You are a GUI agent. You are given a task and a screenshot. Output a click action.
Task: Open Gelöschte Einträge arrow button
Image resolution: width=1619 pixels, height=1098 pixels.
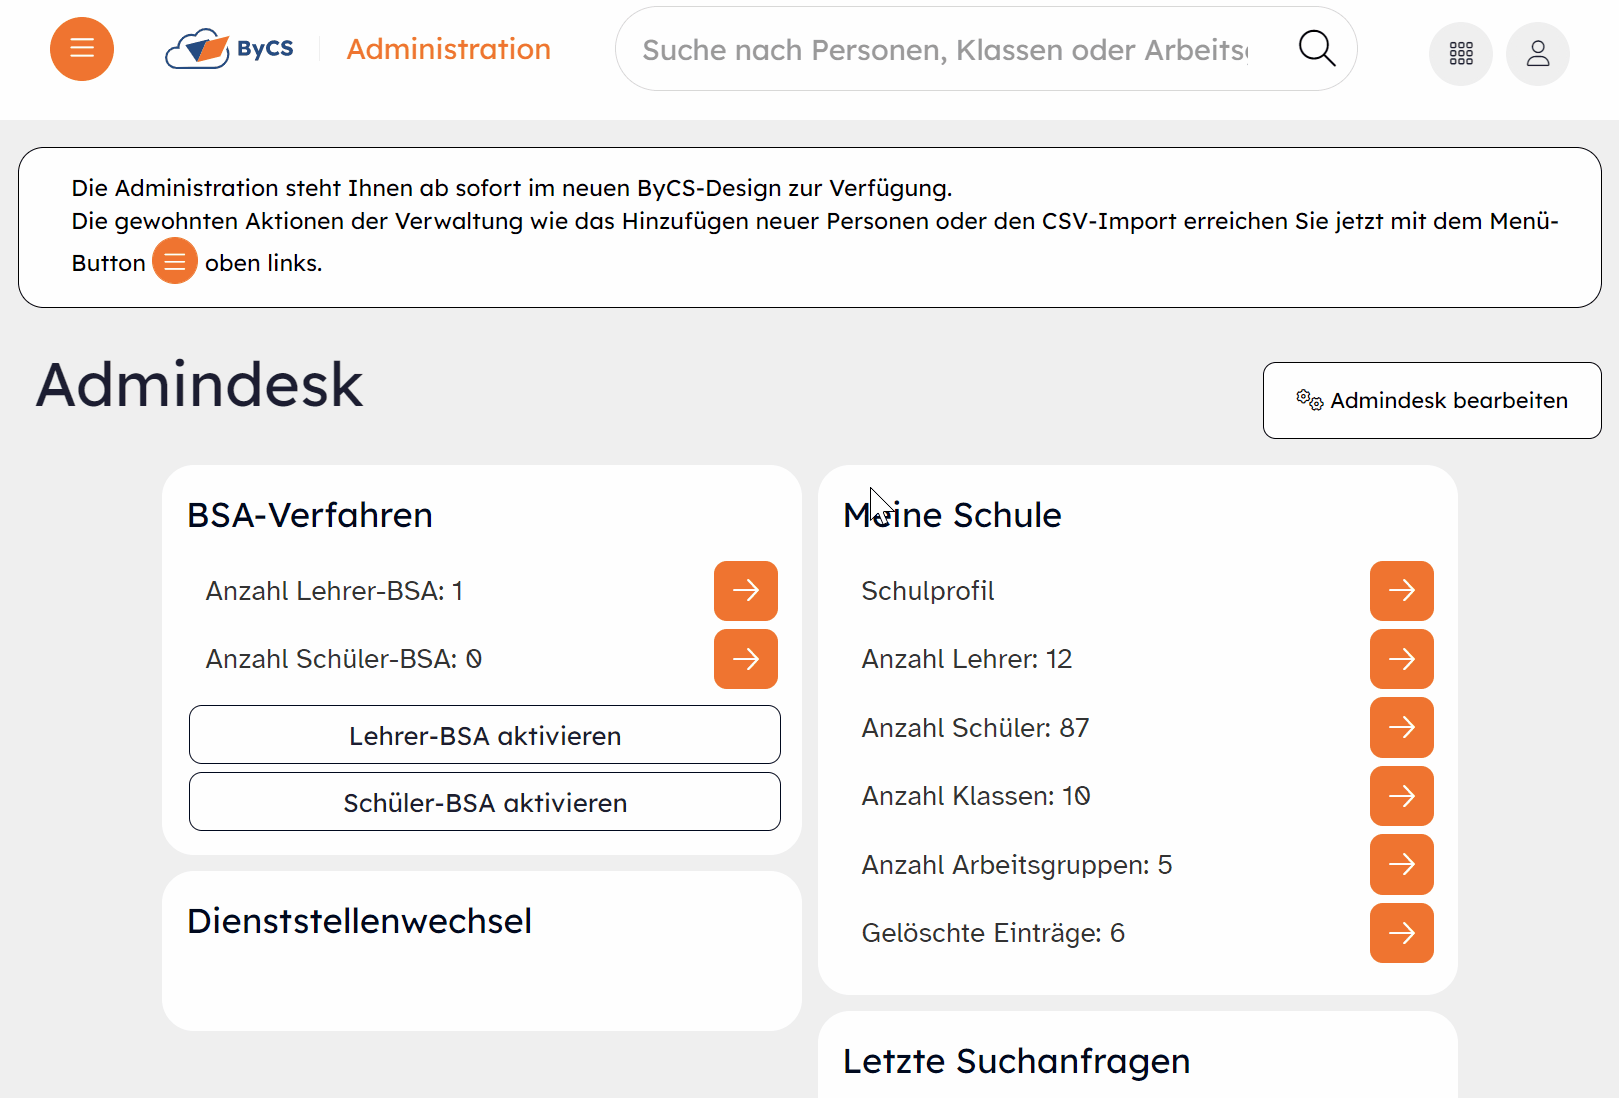point(1401,933)
